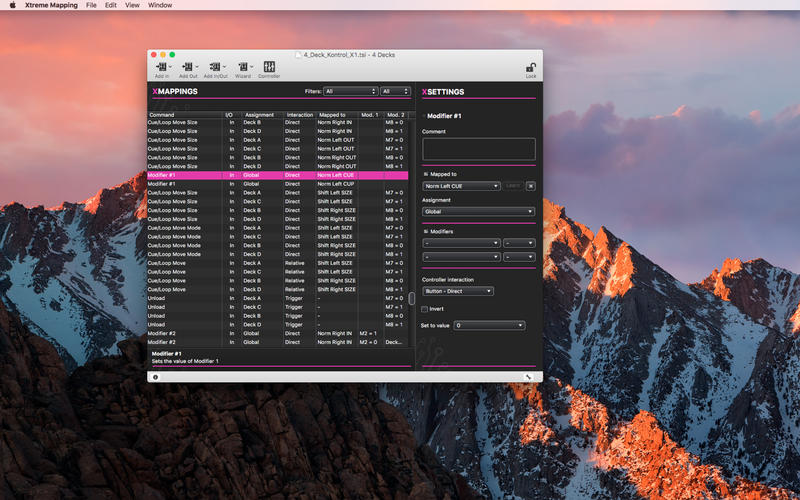
Task: Open the Apple menu
Action: (13, 5)
